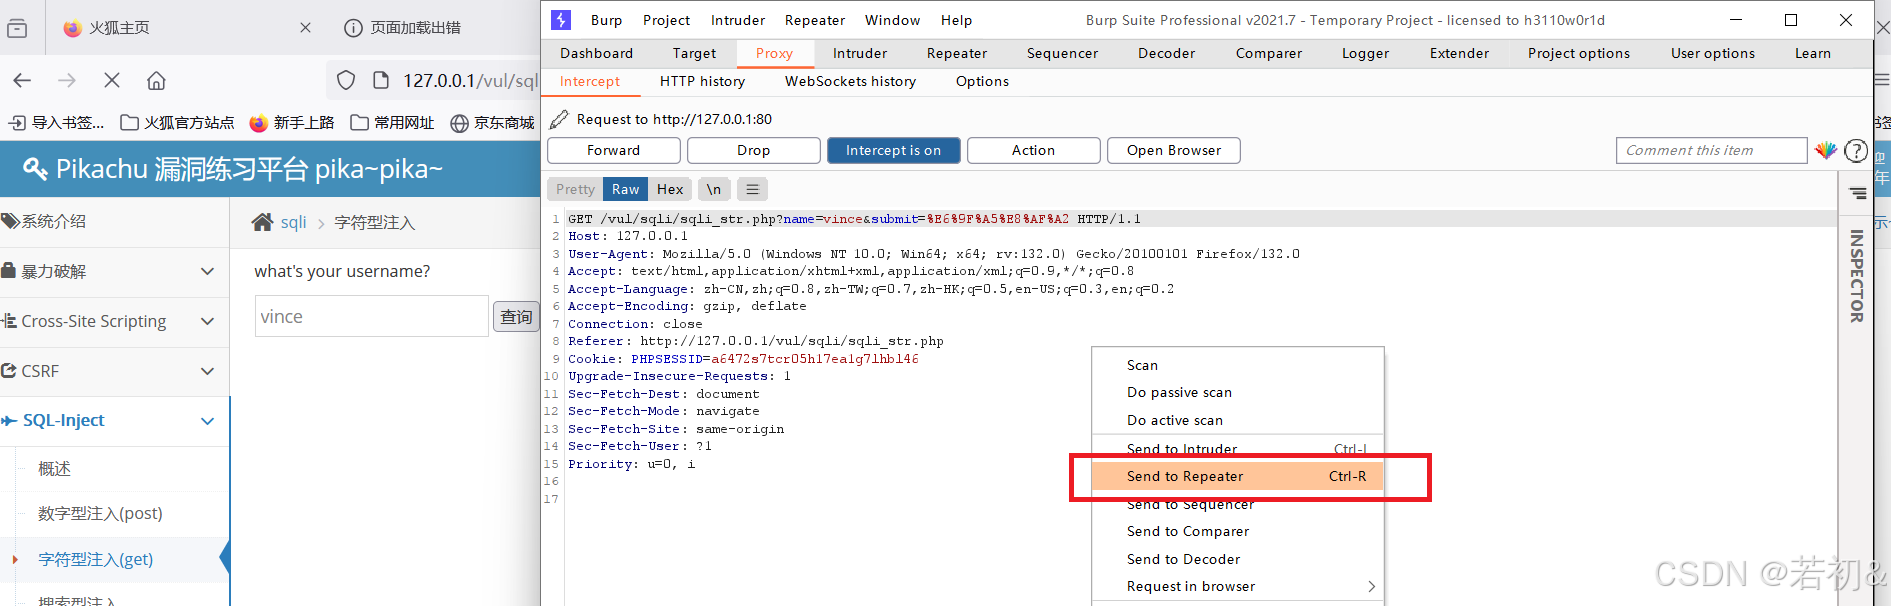Switch to WebSockets history sub-tab

pos(850,82)
